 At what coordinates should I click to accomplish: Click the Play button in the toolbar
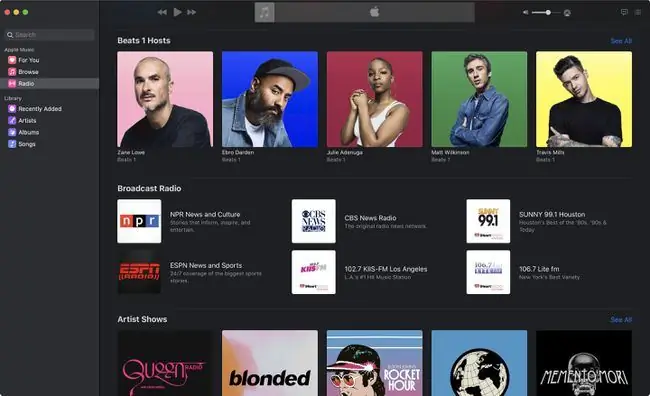point(177,12)
